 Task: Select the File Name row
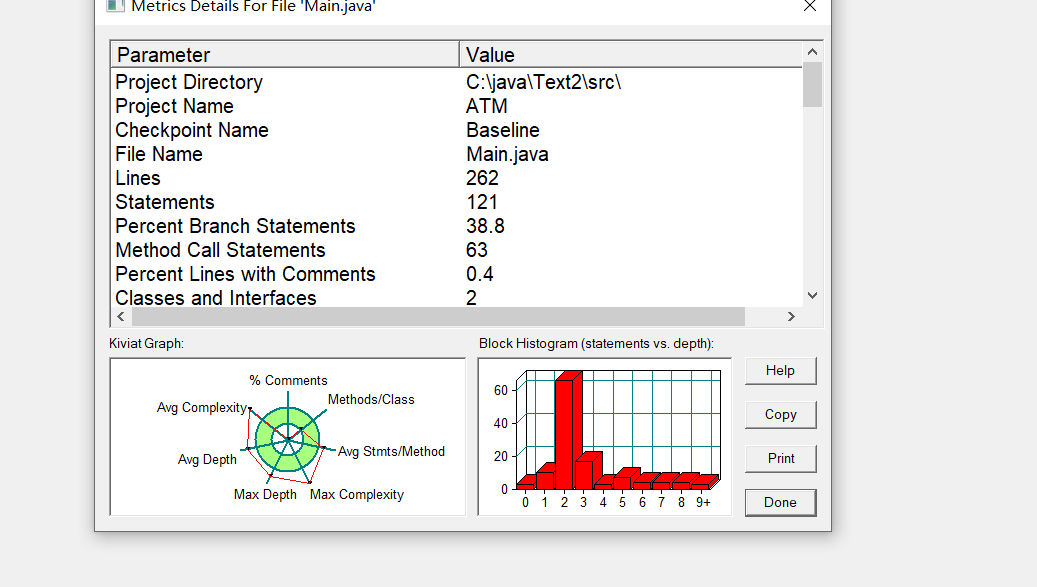tap(457, 154)
